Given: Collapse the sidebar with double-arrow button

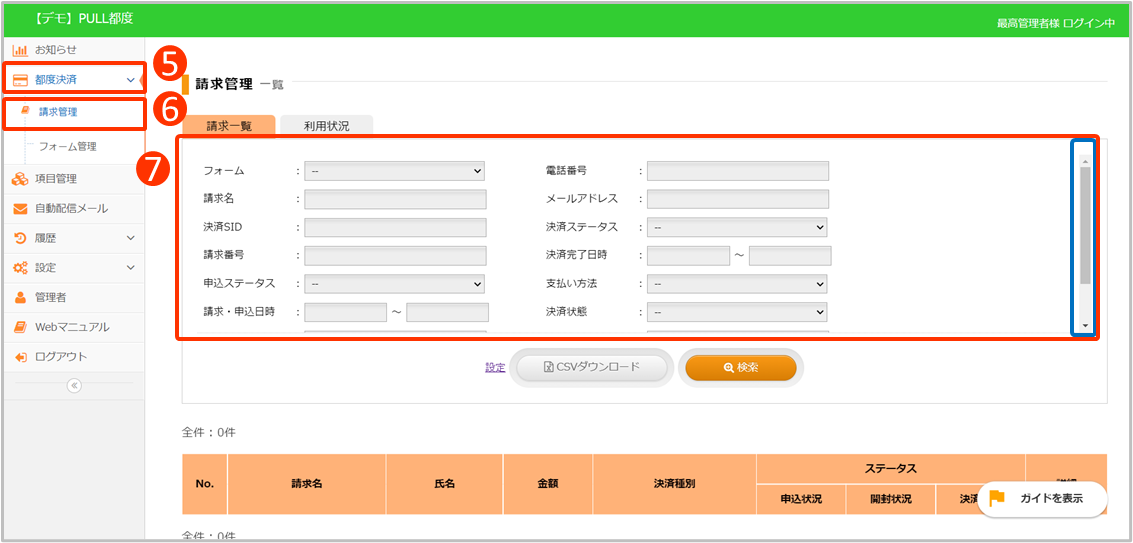Looking at the screenshot, I should pyautogui.click(x=74, y=386).
